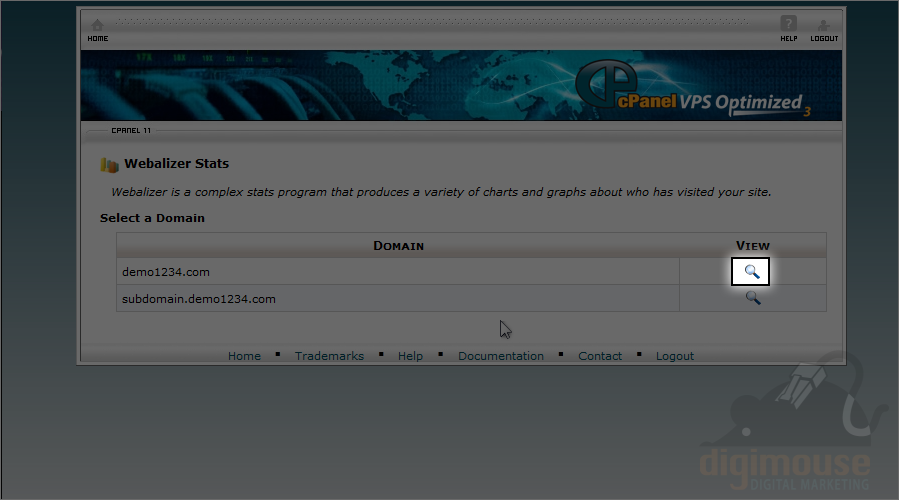View stats for demo1234.com magnifier icon
The width and height of the screenshot is (899, 500).
[x=752, y=271]
